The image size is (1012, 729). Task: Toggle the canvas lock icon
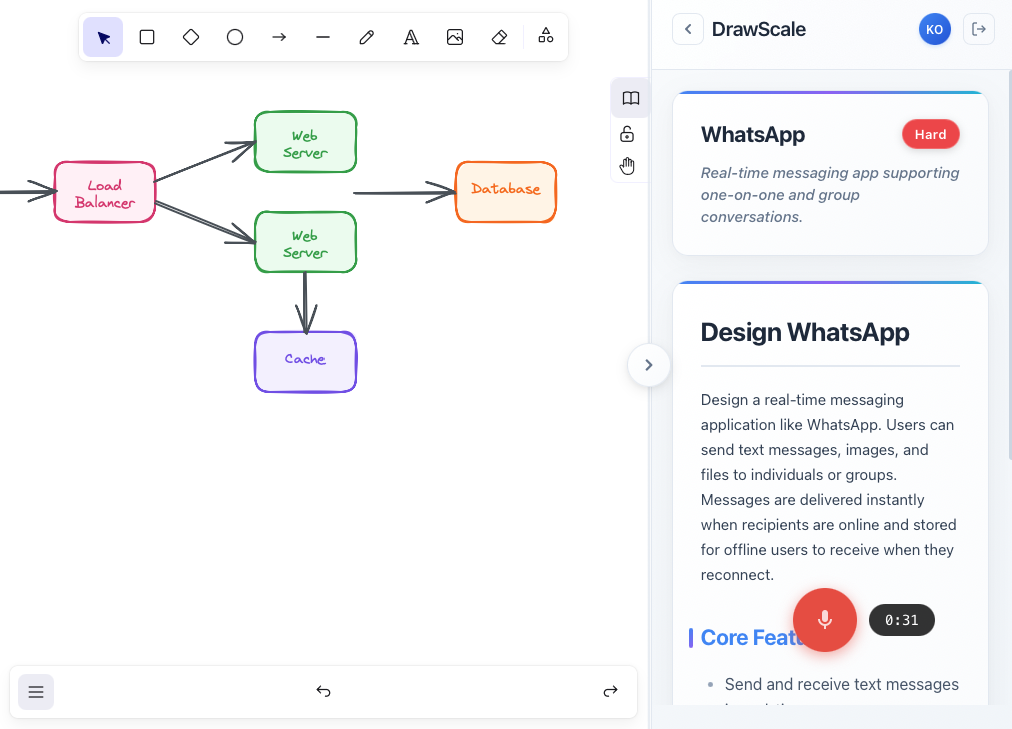tap(627, 134)
